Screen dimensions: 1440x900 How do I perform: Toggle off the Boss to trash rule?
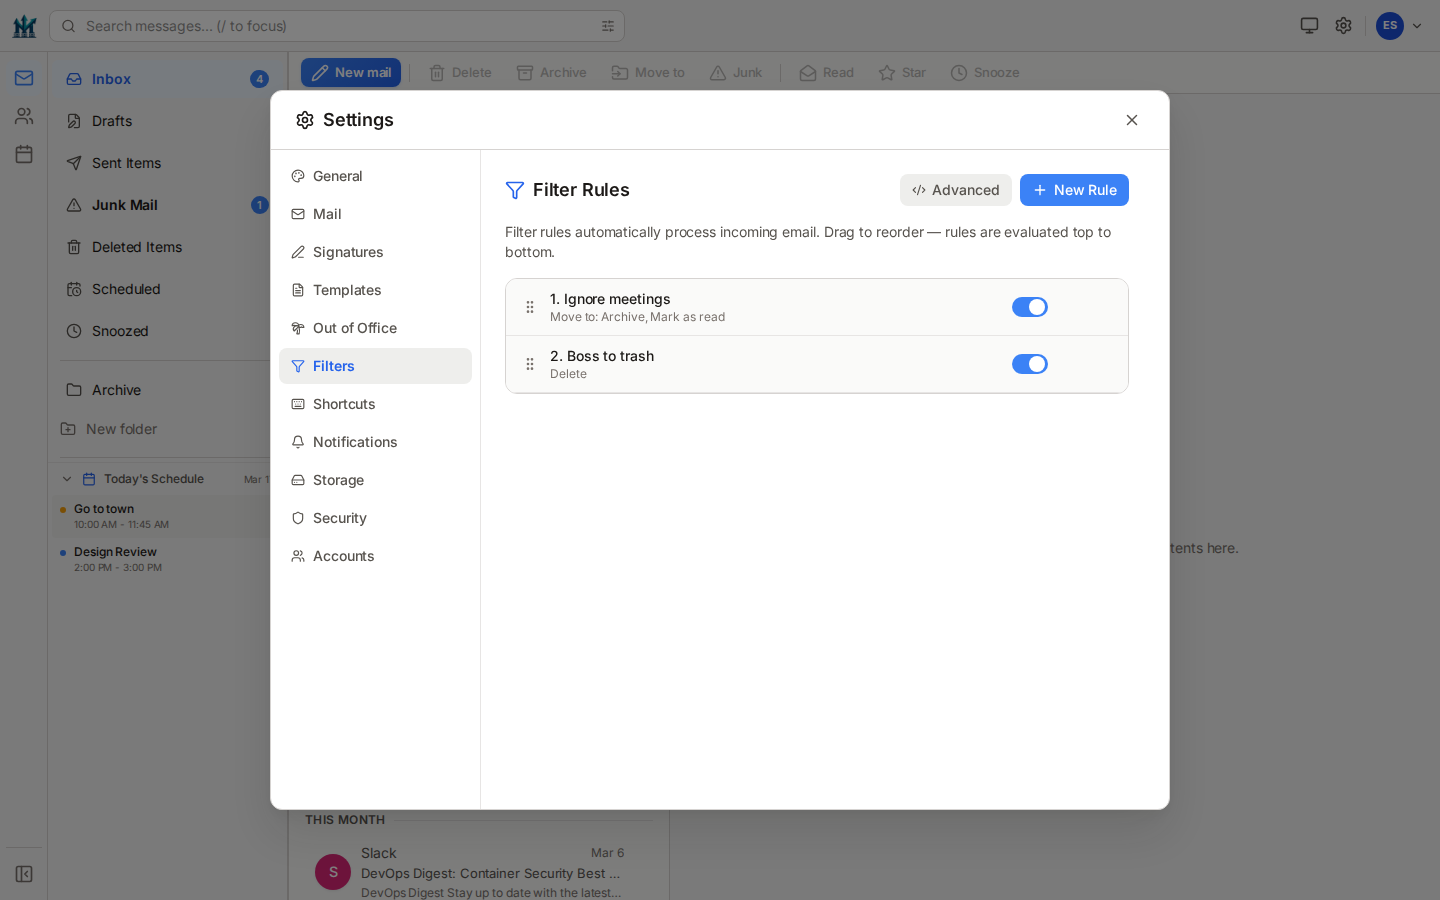pyautogui.click(x=1029, y=364)
